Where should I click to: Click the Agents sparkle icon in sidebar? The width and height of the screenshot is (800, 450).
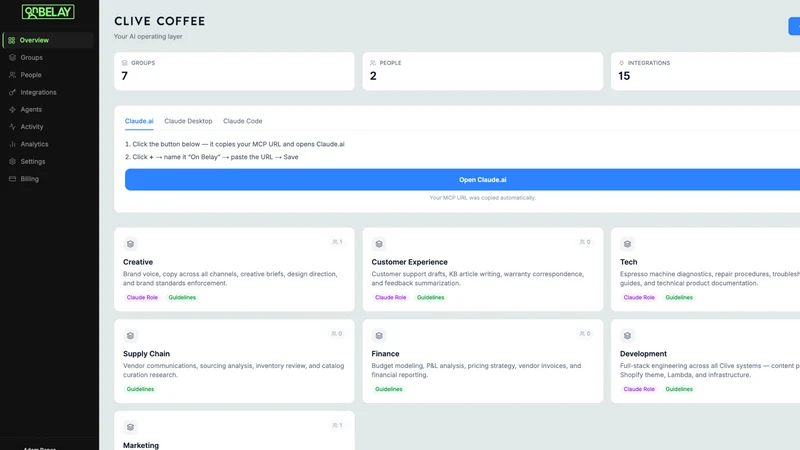[12, 109]
